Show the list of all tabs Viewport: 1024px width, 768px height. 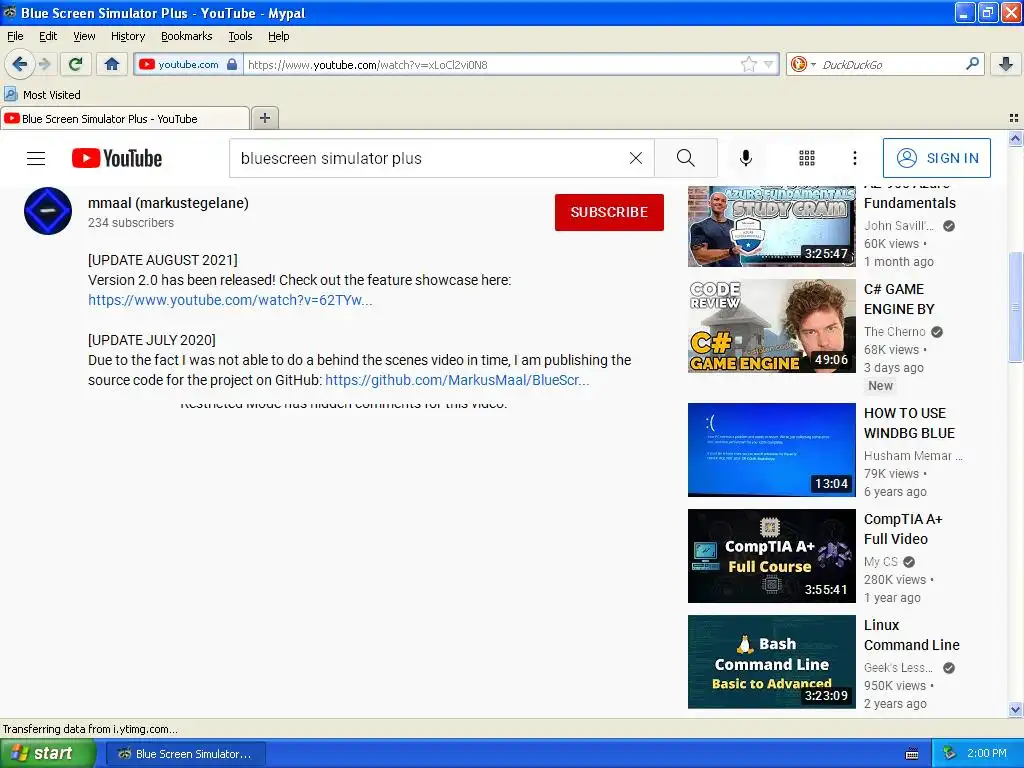point(1014,118)
